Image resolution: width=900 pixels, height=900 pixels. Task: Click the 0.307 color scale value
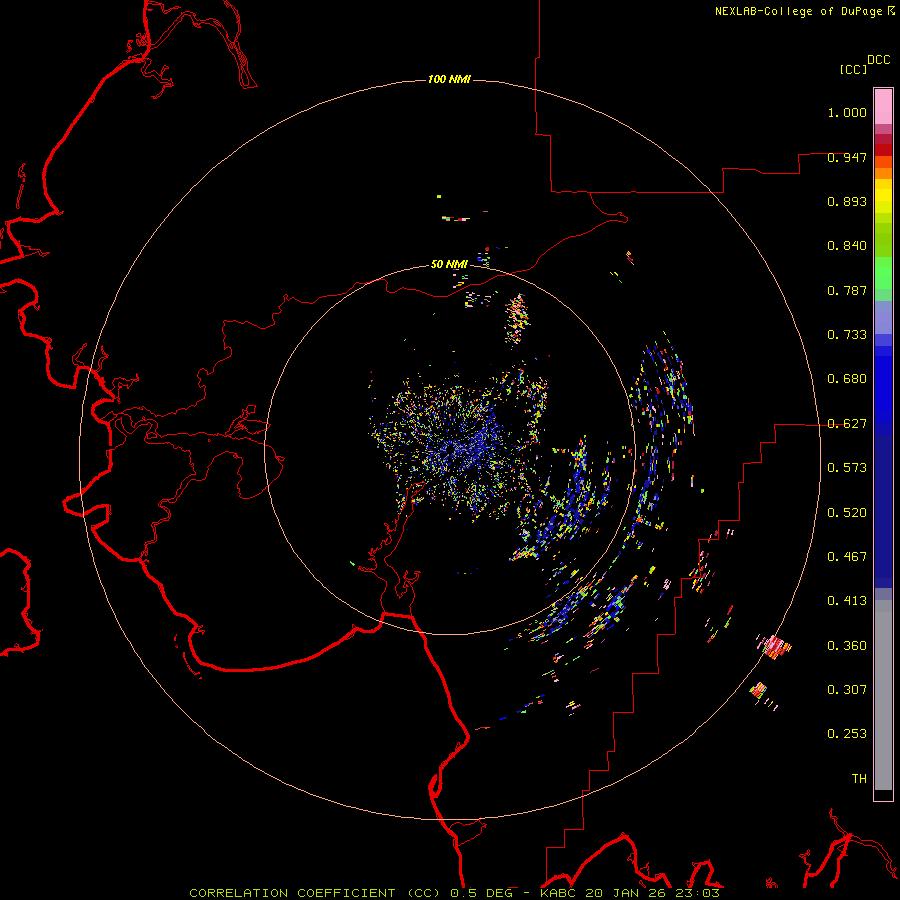pyautogui.click(x=847, y=690)
